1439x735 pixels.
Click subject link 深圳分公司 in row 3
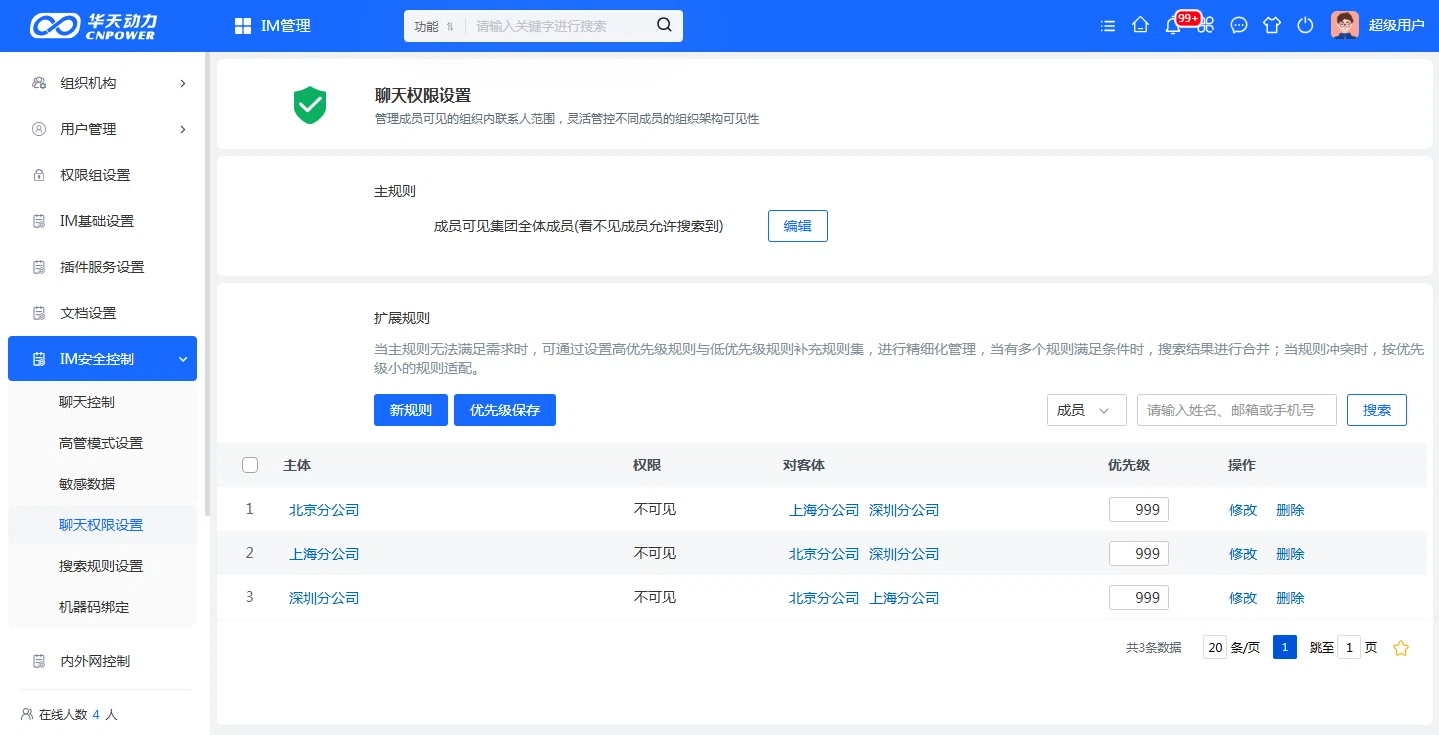(324, 598)
